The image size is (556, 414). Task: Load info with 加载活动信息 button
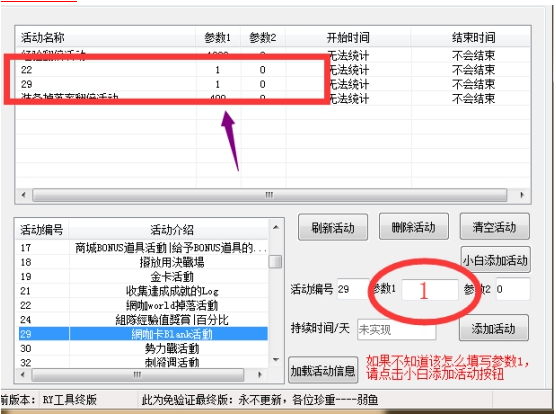[323, 370]
